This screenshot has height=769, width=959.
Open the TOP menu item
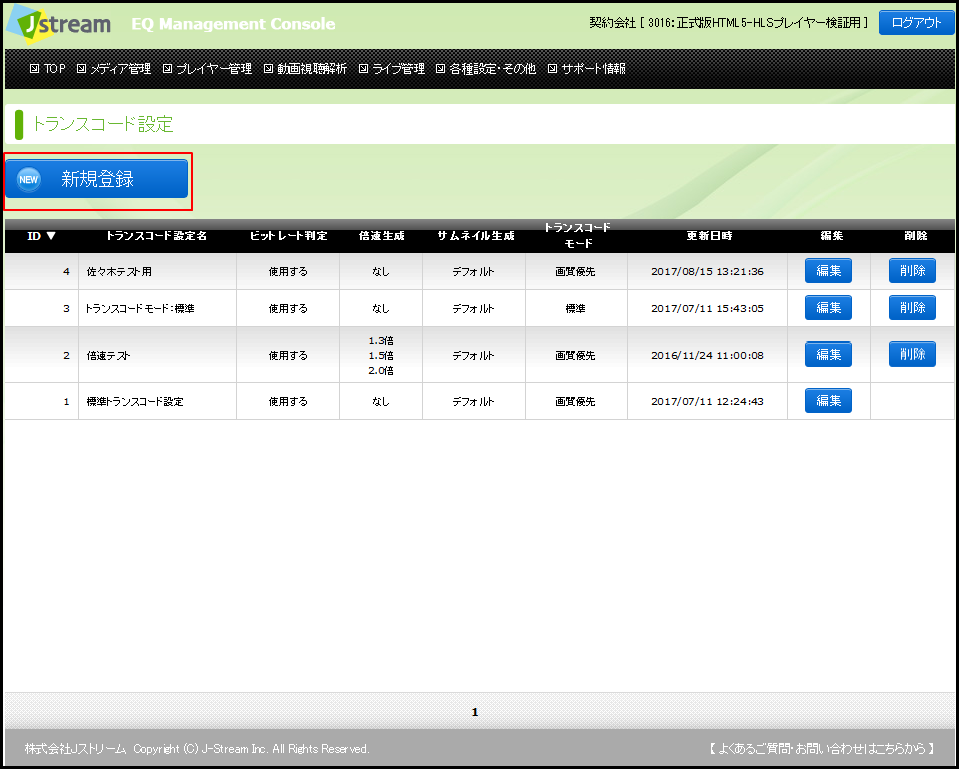48,69
